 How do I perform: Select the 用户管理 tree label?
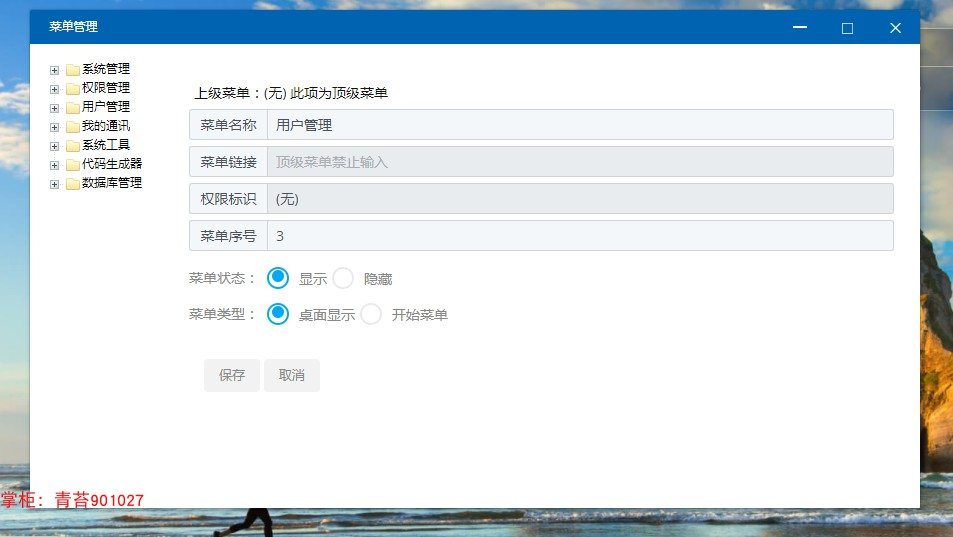106,106
